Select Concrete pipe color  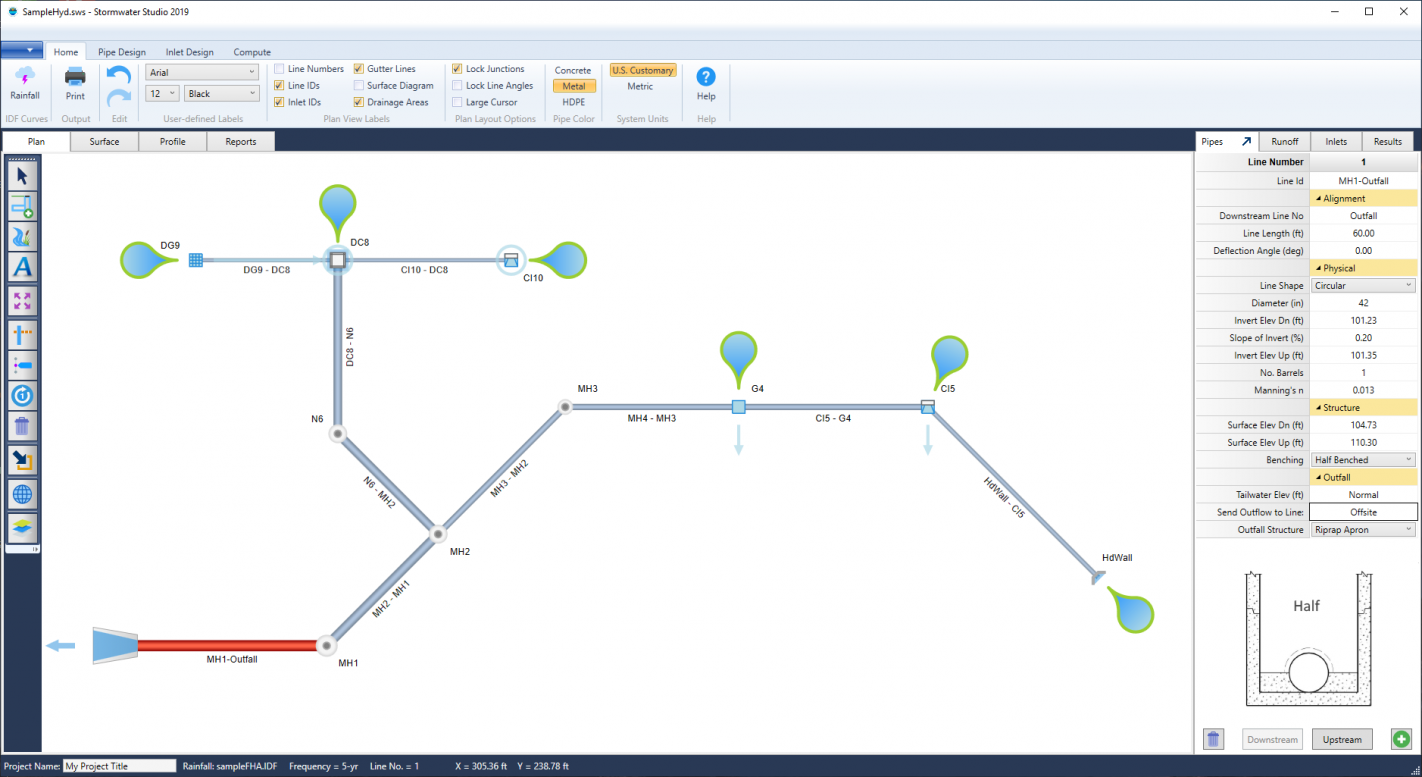pos(573,70)
